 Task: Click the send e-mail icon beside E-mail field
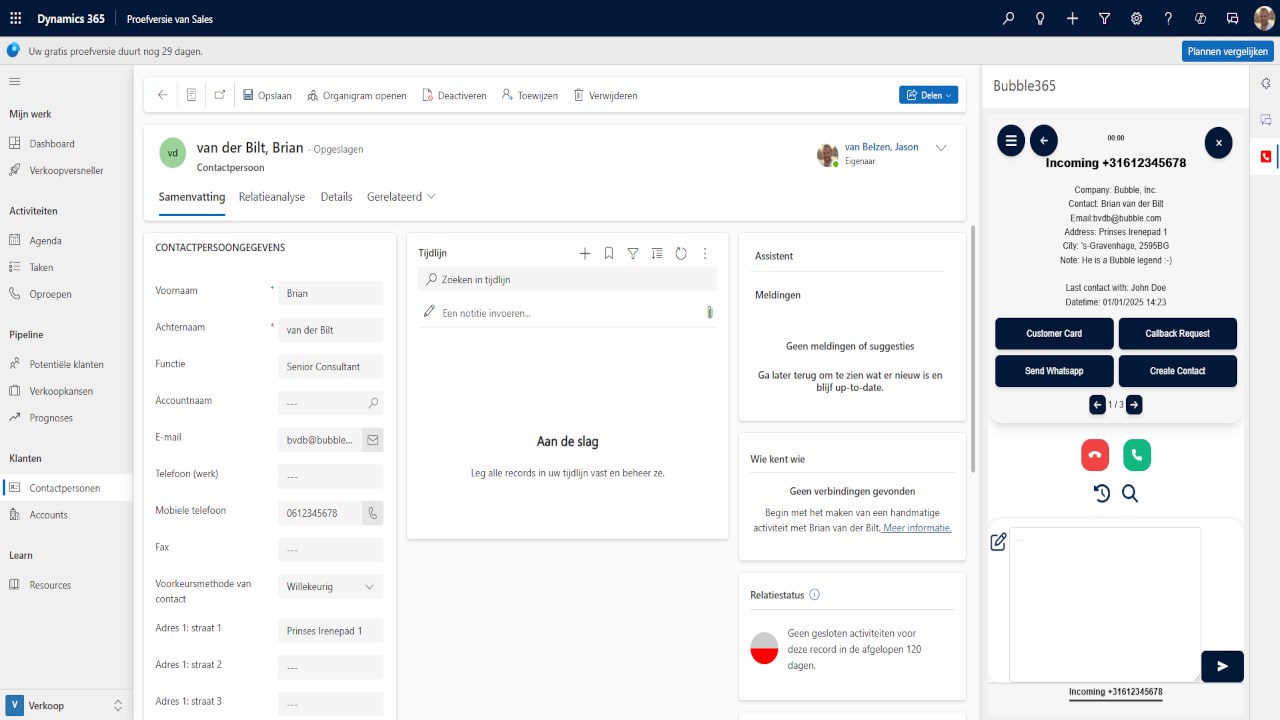372,440
